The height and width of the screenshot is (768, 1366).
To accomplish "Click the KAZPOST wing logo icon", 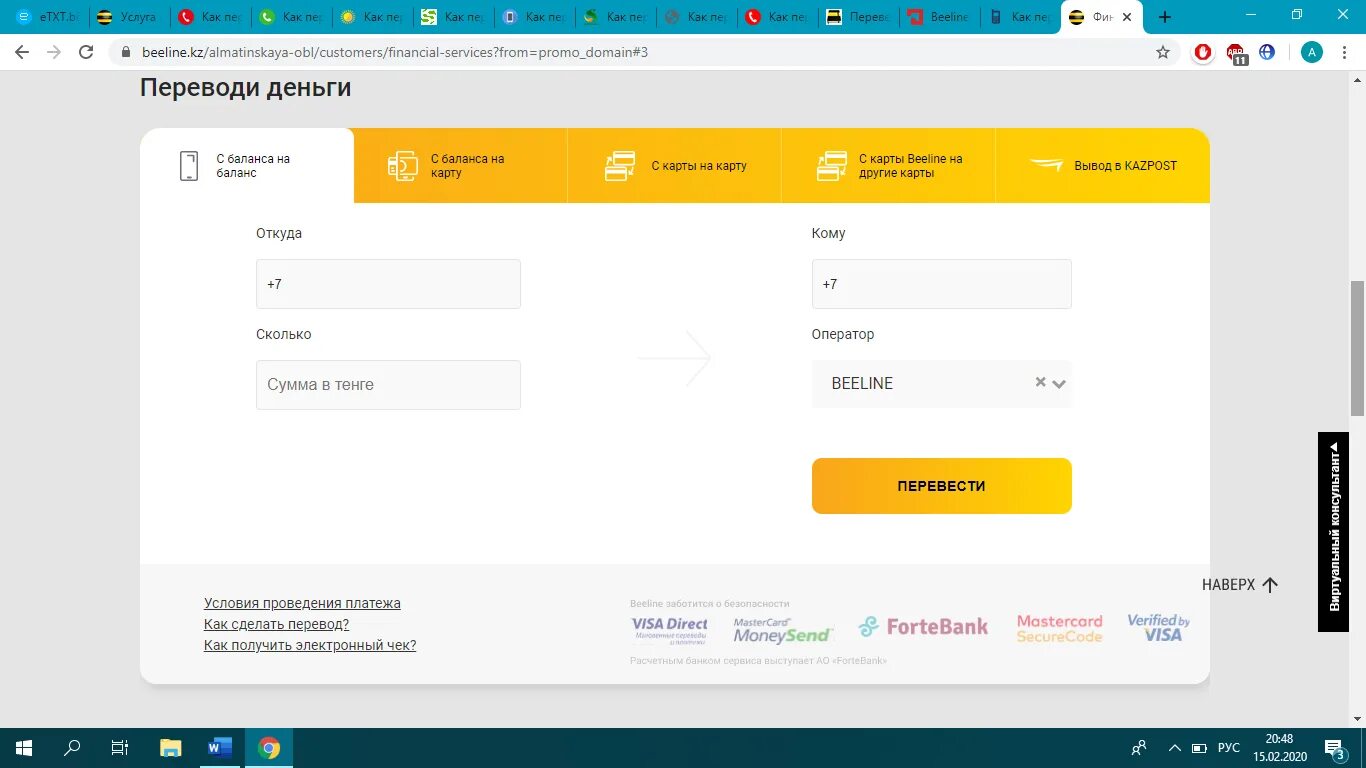I will [1046, 165].
